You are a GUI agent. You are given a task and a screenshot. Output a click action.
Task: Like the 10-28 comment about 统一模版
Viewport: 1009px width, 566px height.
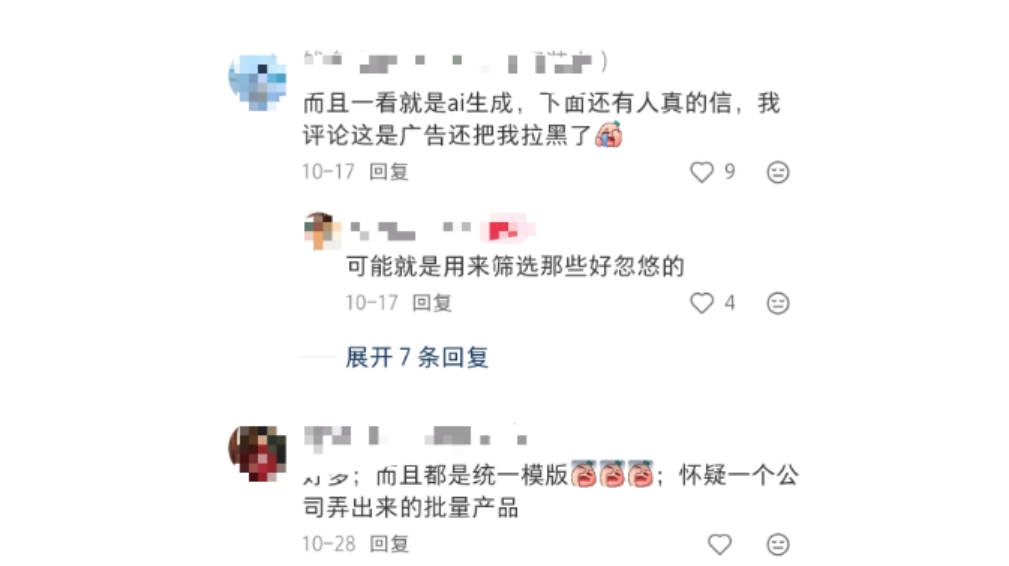[x=719, y=545]
